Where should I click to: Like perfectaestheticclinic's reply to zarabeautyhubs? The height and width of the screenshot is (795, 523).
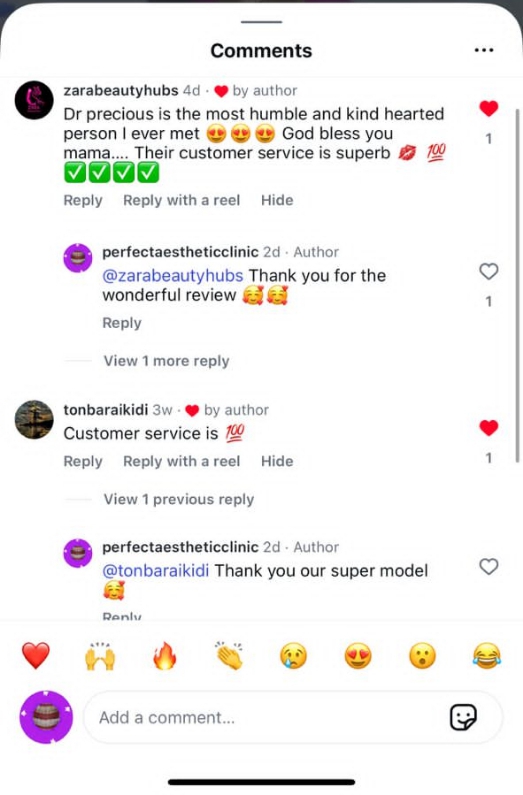(x=489, y=271)
